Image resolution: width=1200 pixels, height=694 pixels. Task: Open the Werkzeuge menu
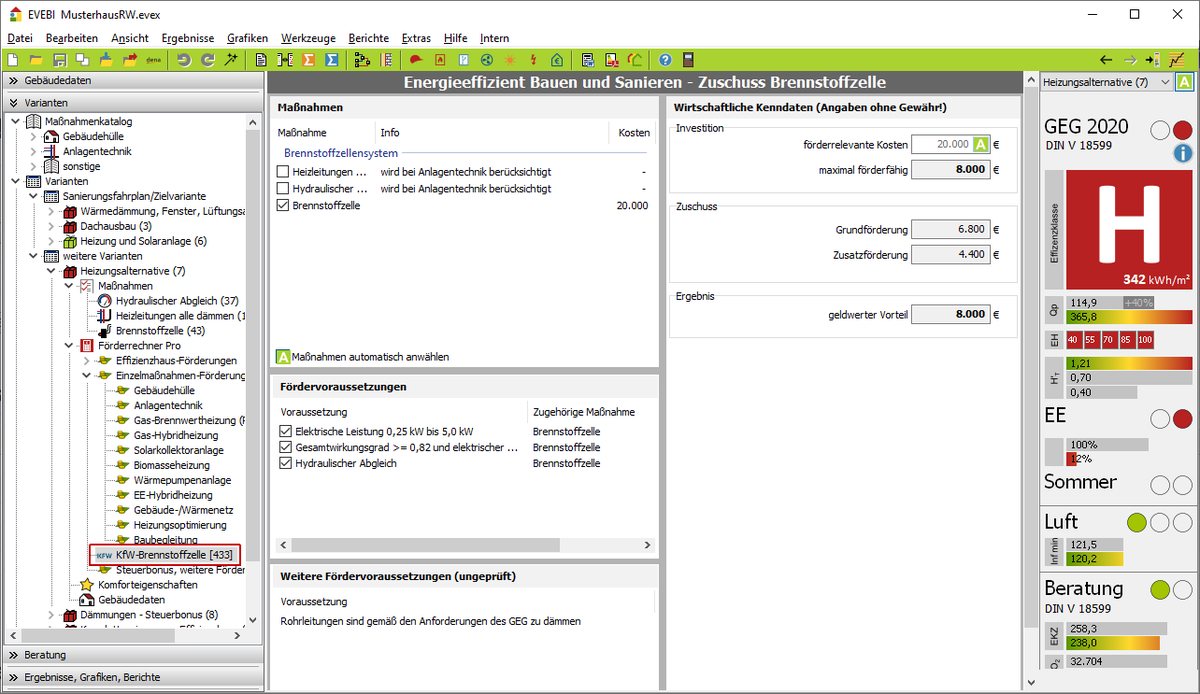308,38
